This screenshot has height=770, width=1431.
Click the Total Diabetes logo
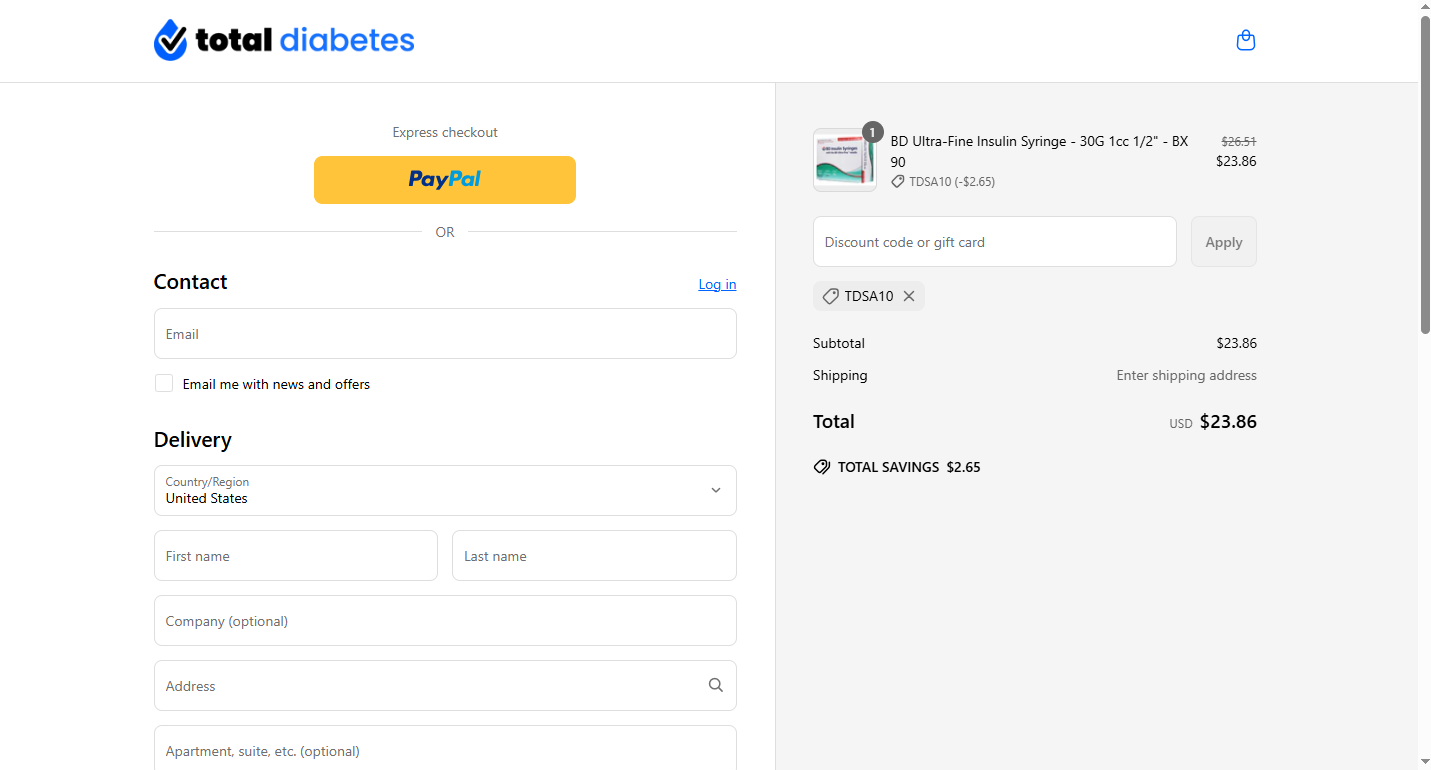click(284, 41)
